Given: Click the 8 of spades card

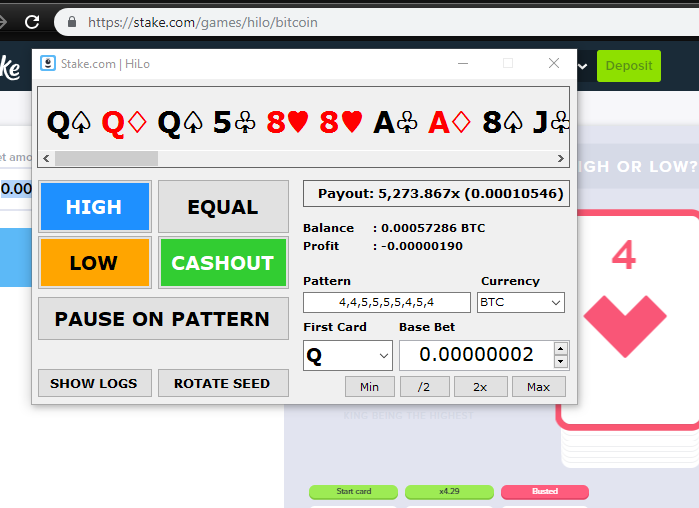Looking at the screenshot, I should (502, 122).
